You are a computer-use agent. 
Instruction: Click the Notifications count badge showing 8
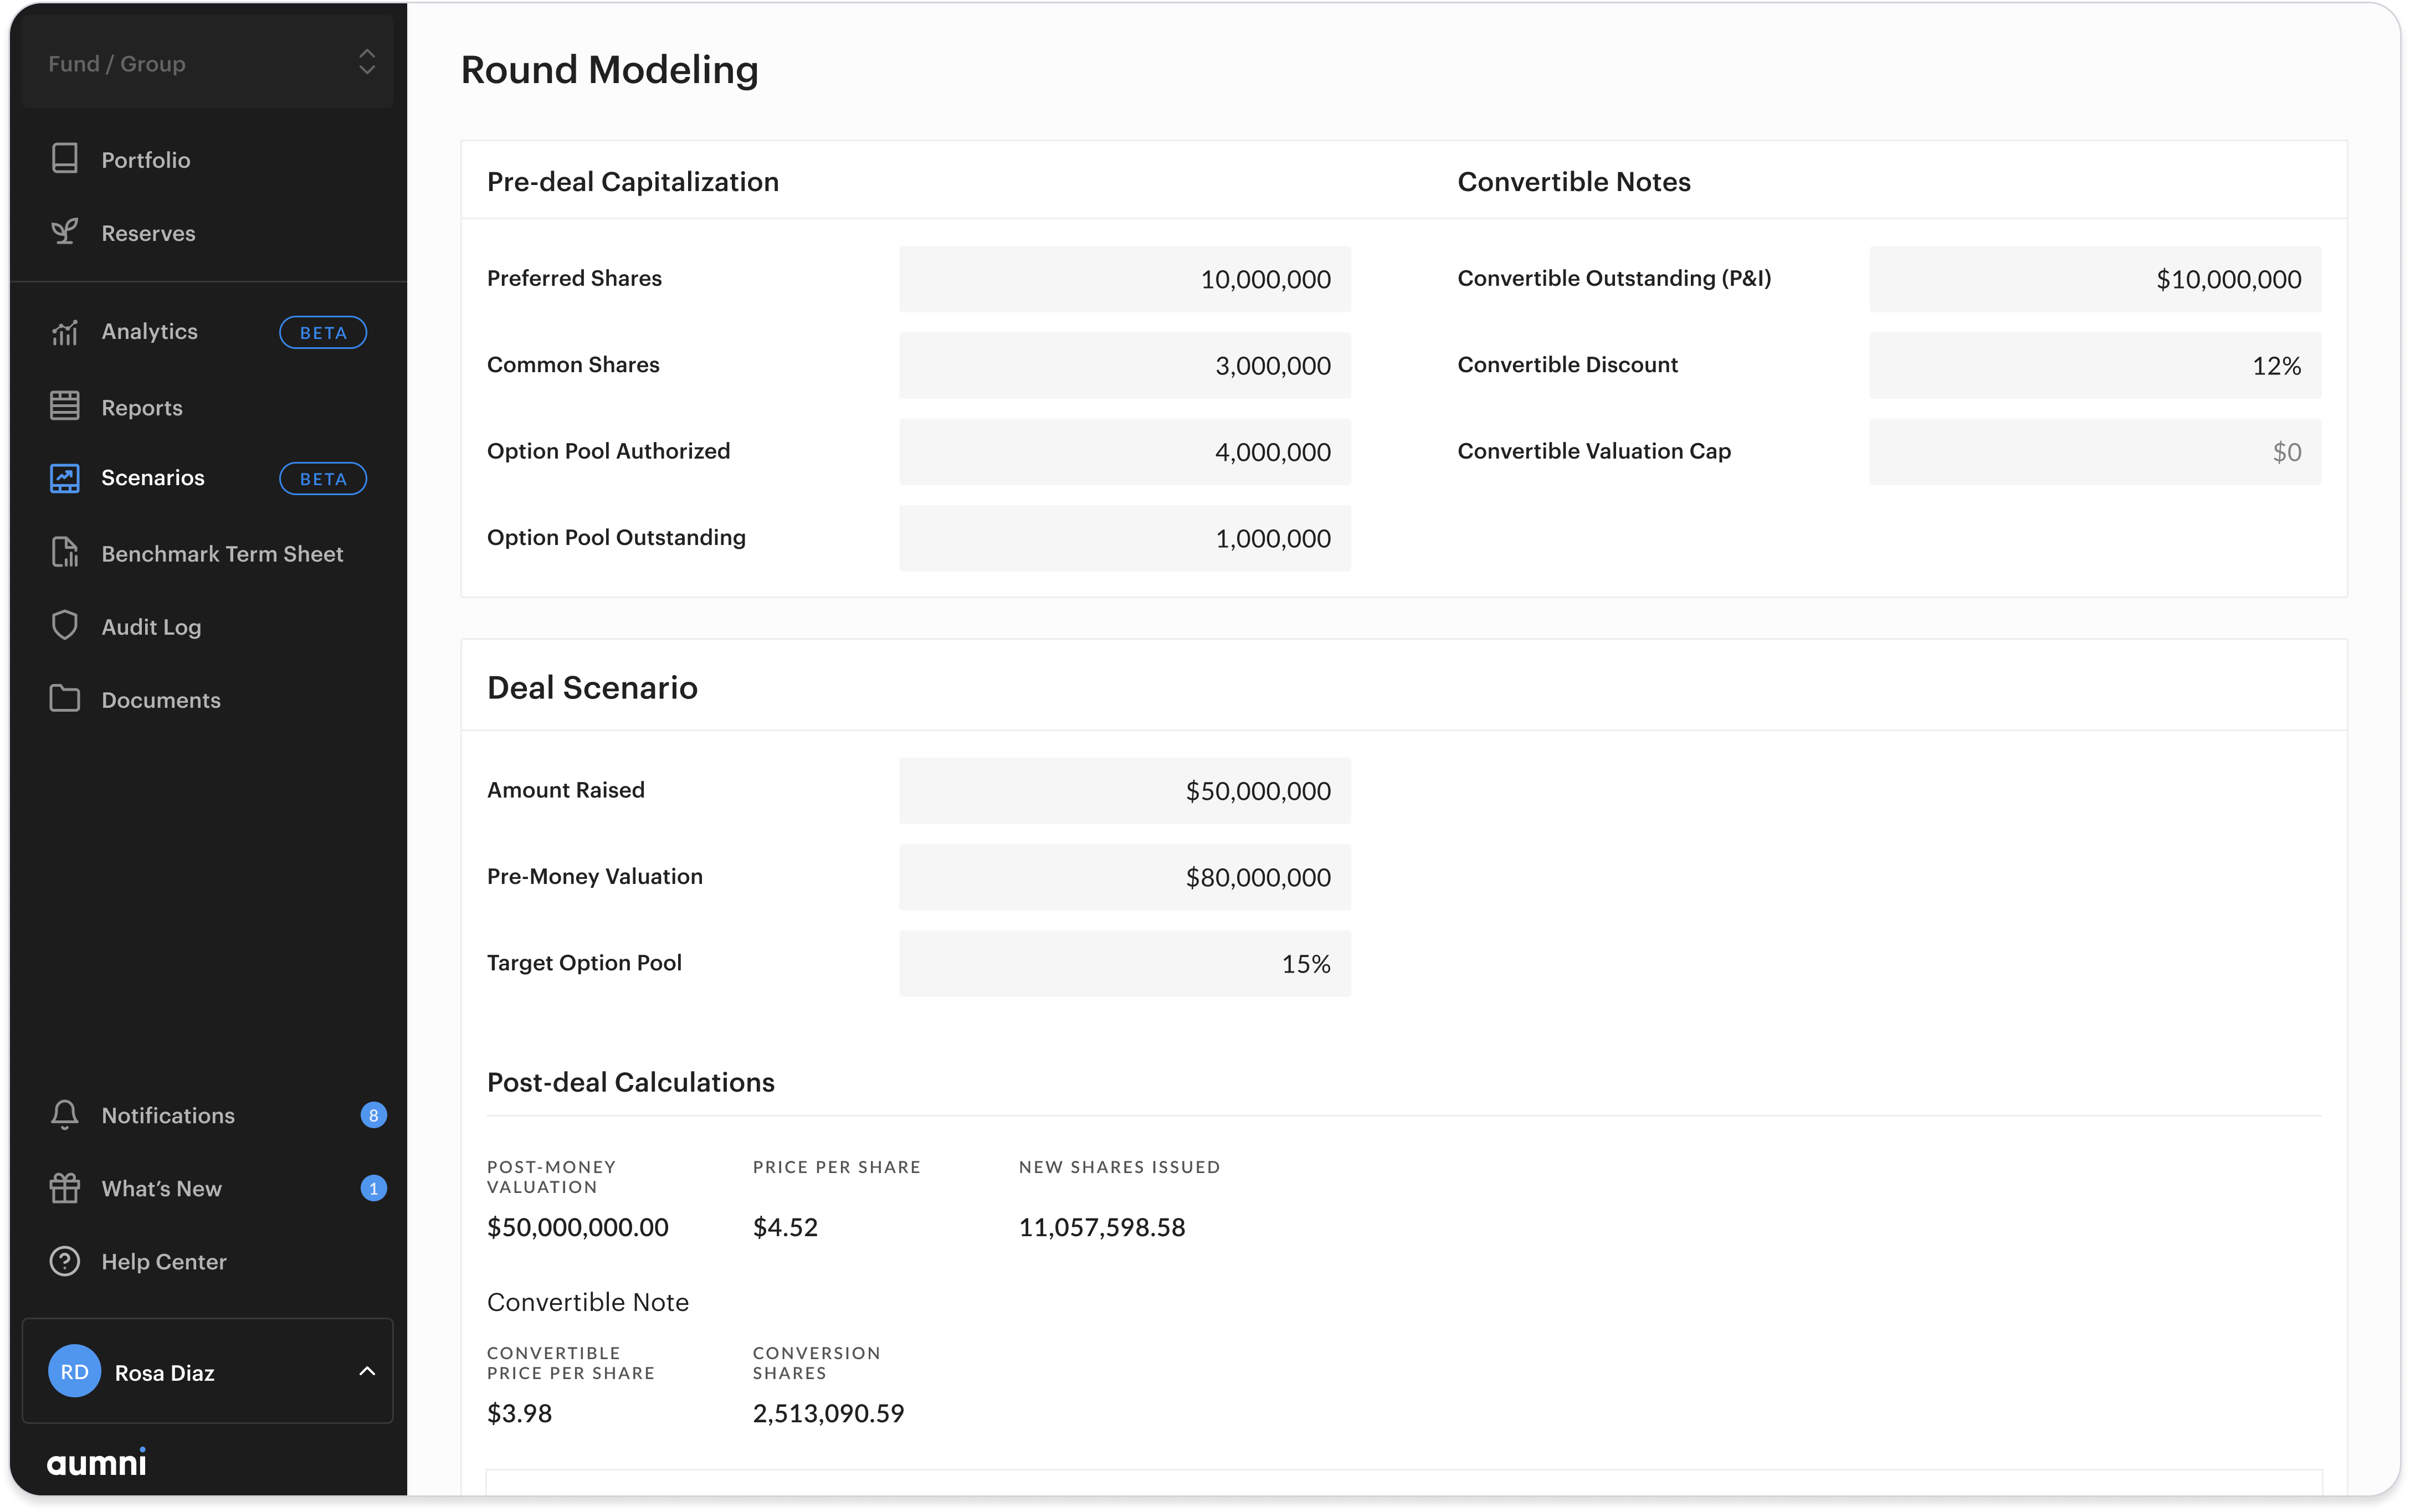click(374, 1115)
